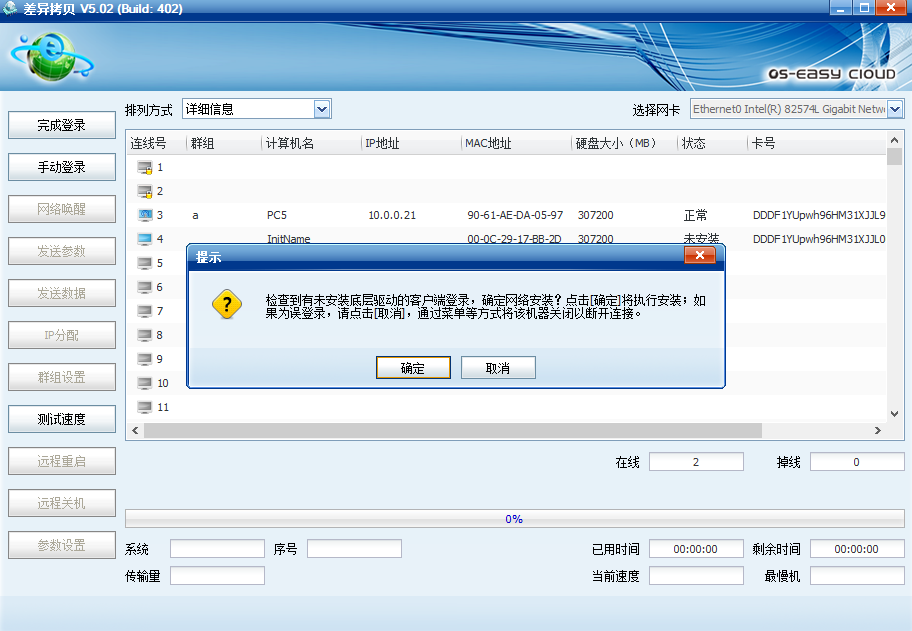Click the horizontal scrollbar under the client list
912x631 pixels.
(x=450, y=430)
